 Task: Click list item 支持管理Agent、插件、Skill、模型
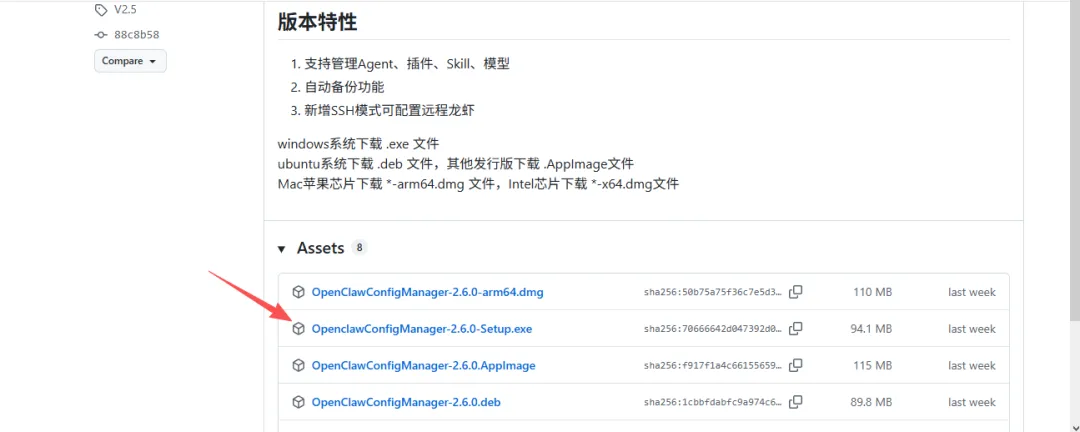coord(407,64)
